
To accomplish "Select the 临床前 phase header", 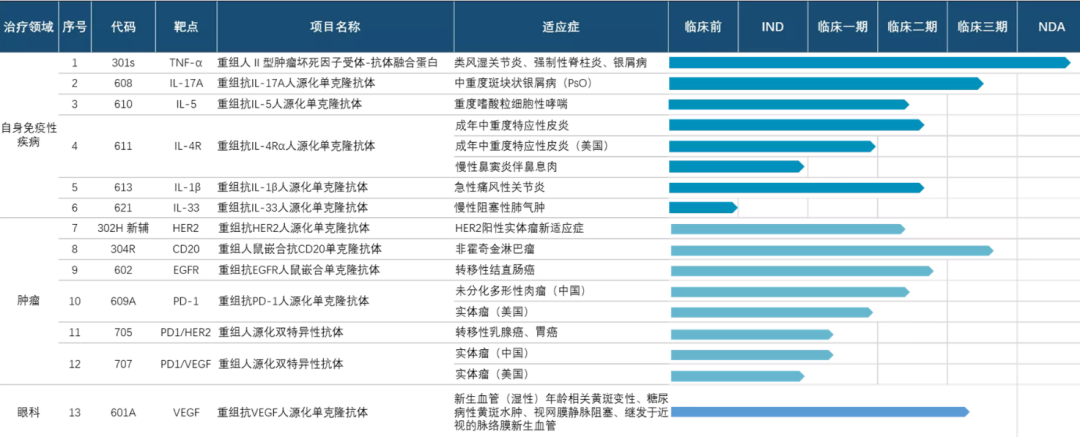I will coord(703,26).
